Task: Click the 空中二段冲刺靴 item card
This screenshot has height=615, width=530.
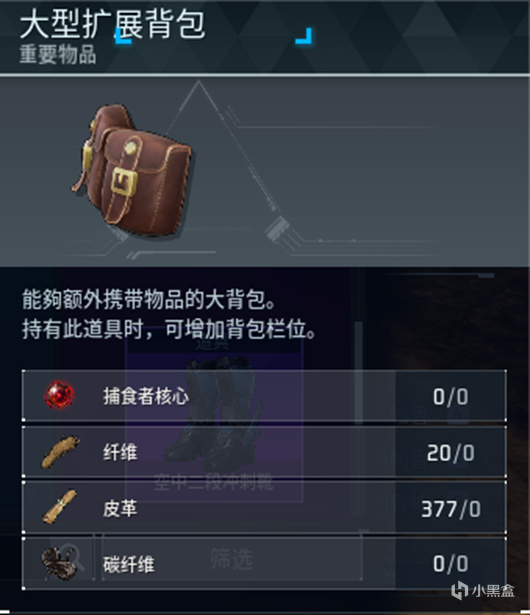Action: (x=214, y=420)
